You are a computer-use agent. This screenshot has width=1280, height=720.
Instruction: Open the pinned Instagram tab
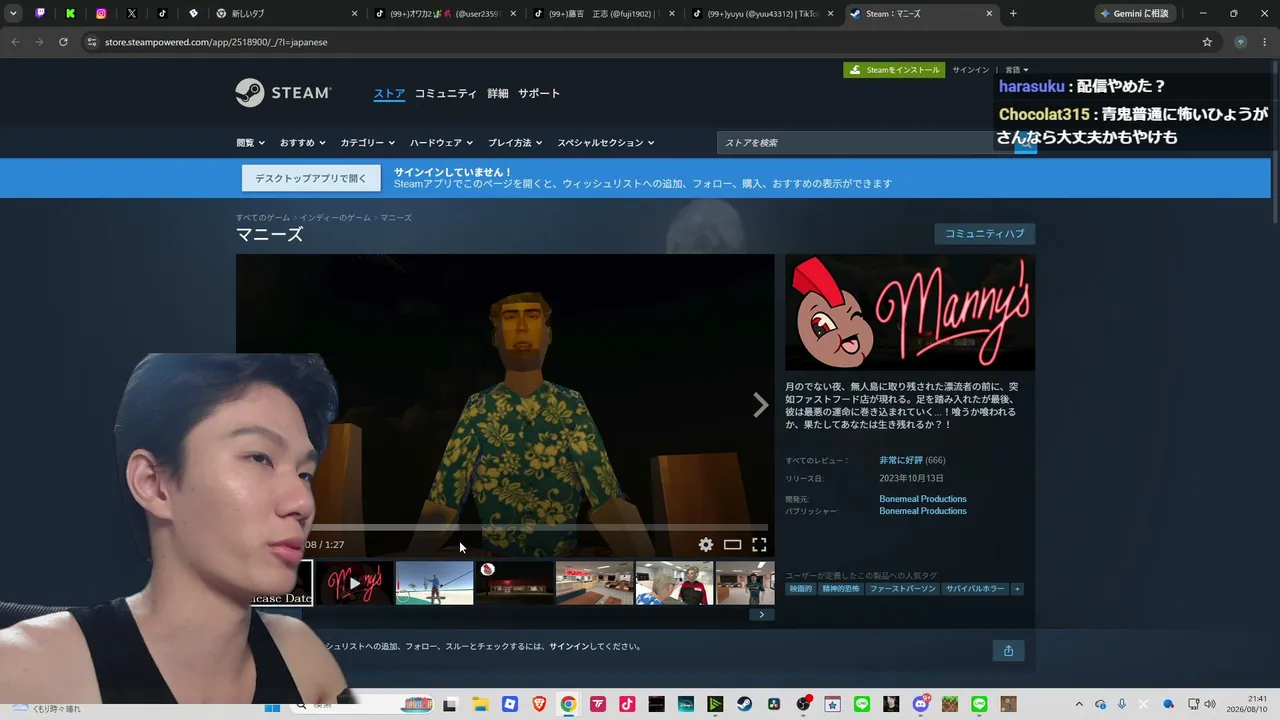pos(101,14)
